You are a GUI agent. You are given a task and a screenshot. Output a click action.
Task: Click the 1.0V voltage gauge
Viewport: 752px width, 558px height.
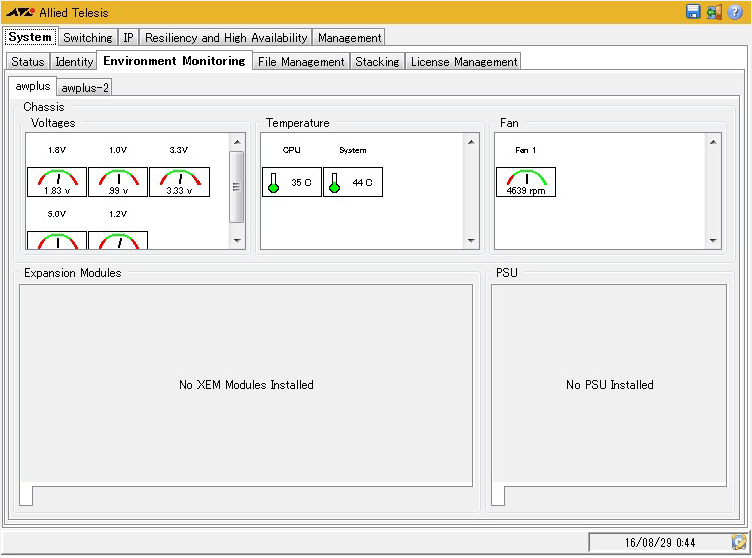[x=118, y=182]
